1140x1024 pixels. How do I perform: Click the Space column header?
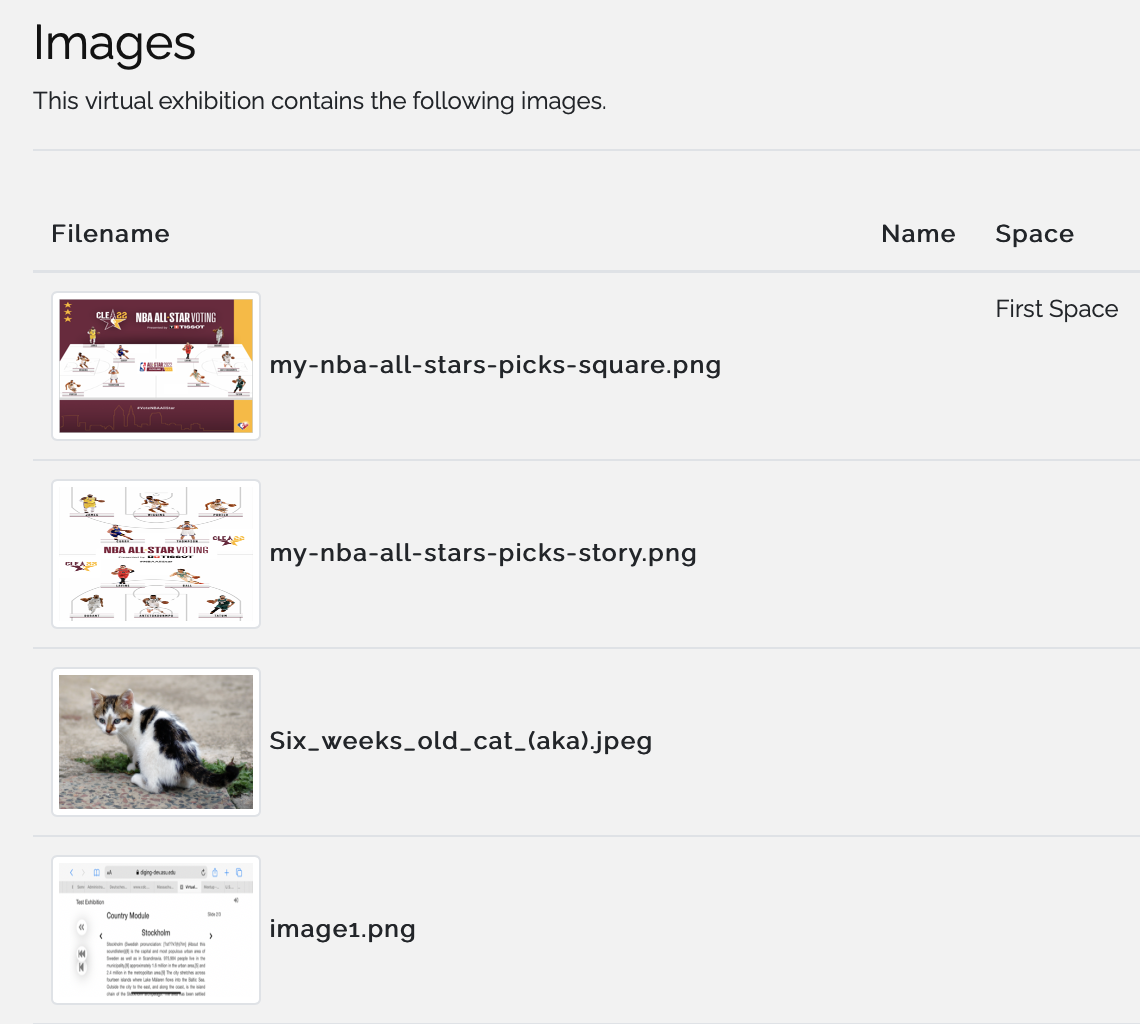(1035, 234)
